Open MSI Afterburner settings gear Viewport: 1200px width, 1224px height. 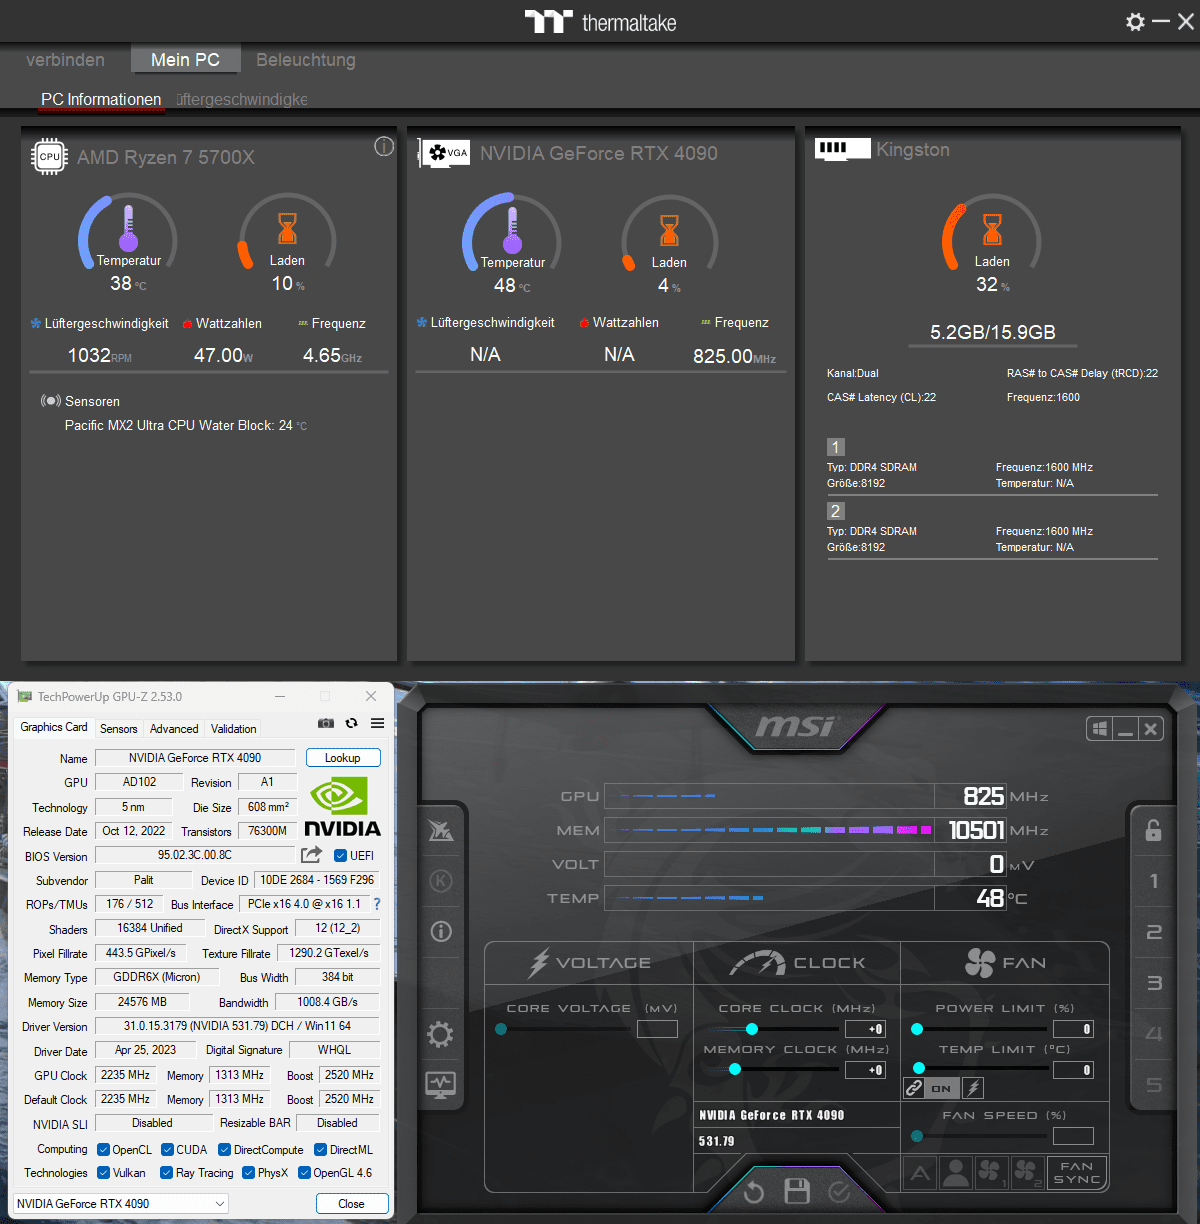tap(440, 1034)
